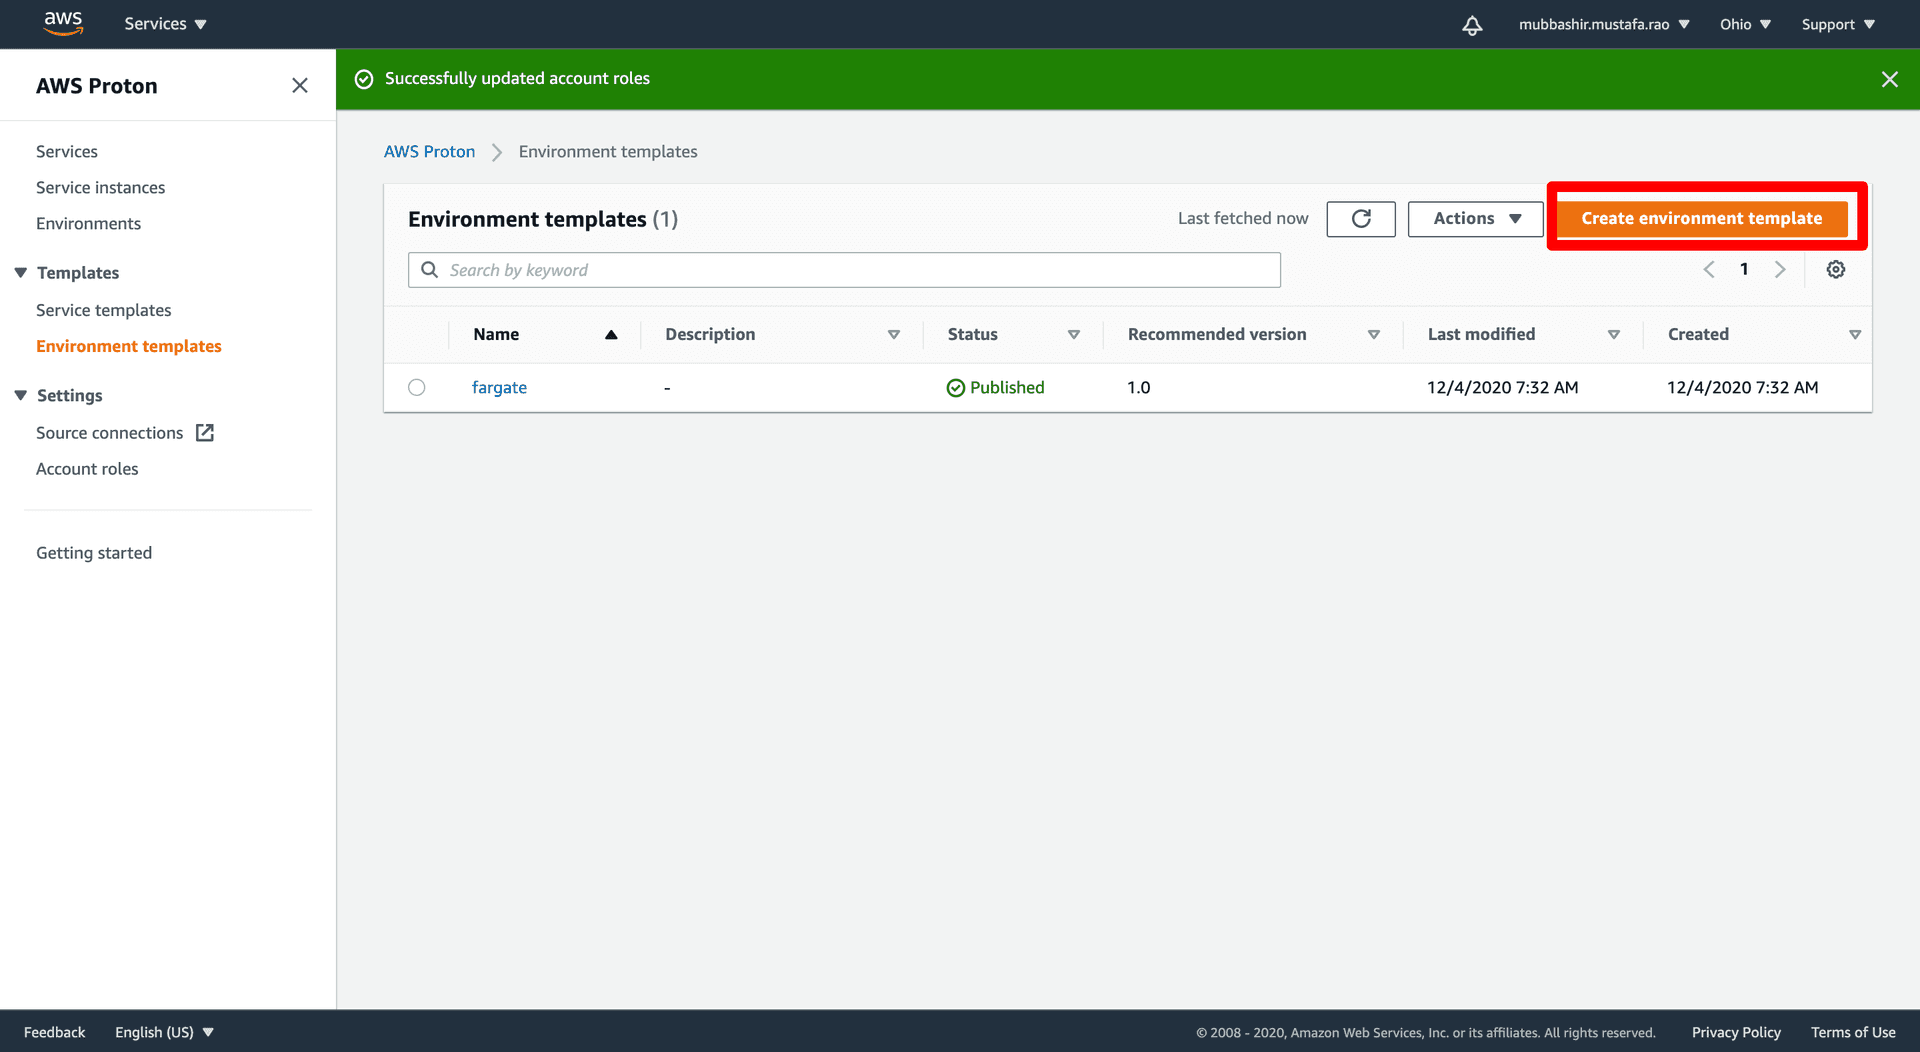Open Environments in sidebar
The width and height of the screenshot is (1920, 1052).
point(88,224)
